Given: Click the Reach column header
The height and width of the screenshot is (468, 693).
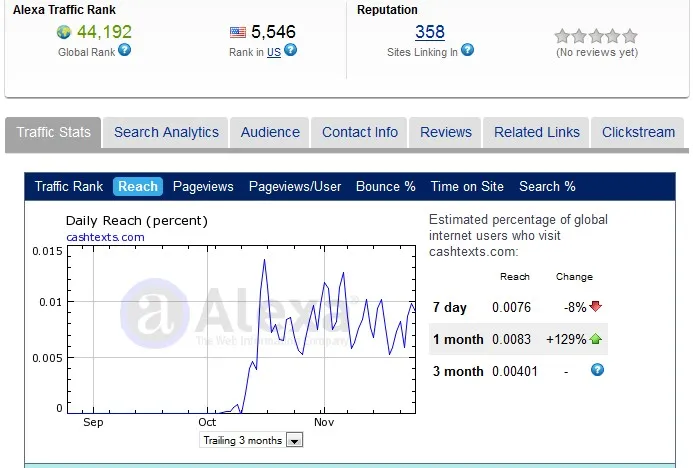Looking at the screenshot, I should coord(514,277).
